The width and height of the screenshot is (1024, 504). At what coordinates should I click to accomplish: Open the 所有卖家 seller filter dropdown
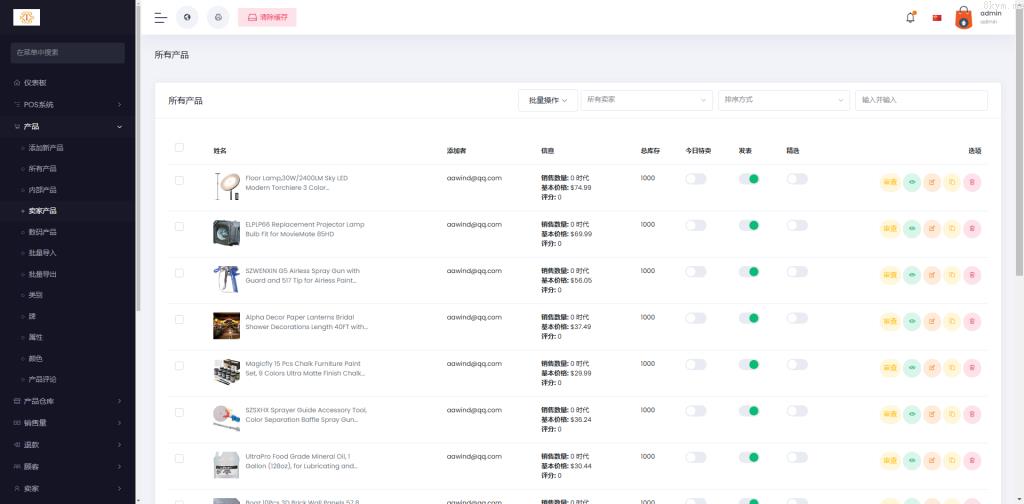[646, 100]
